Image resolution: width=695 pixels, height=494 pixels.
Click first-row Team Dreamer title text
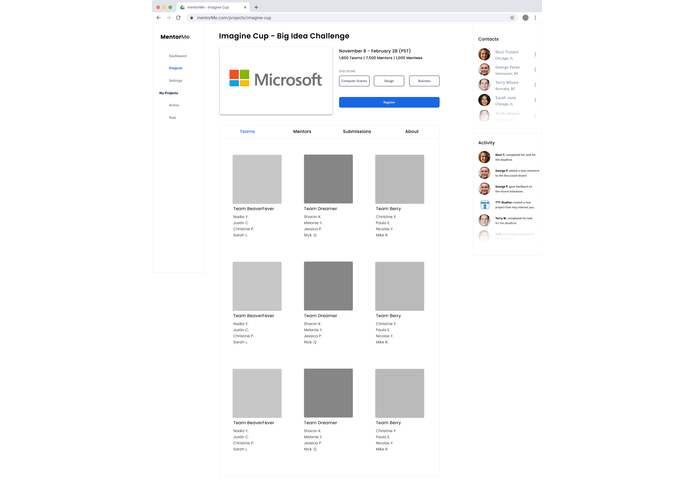tap(320, 209)
